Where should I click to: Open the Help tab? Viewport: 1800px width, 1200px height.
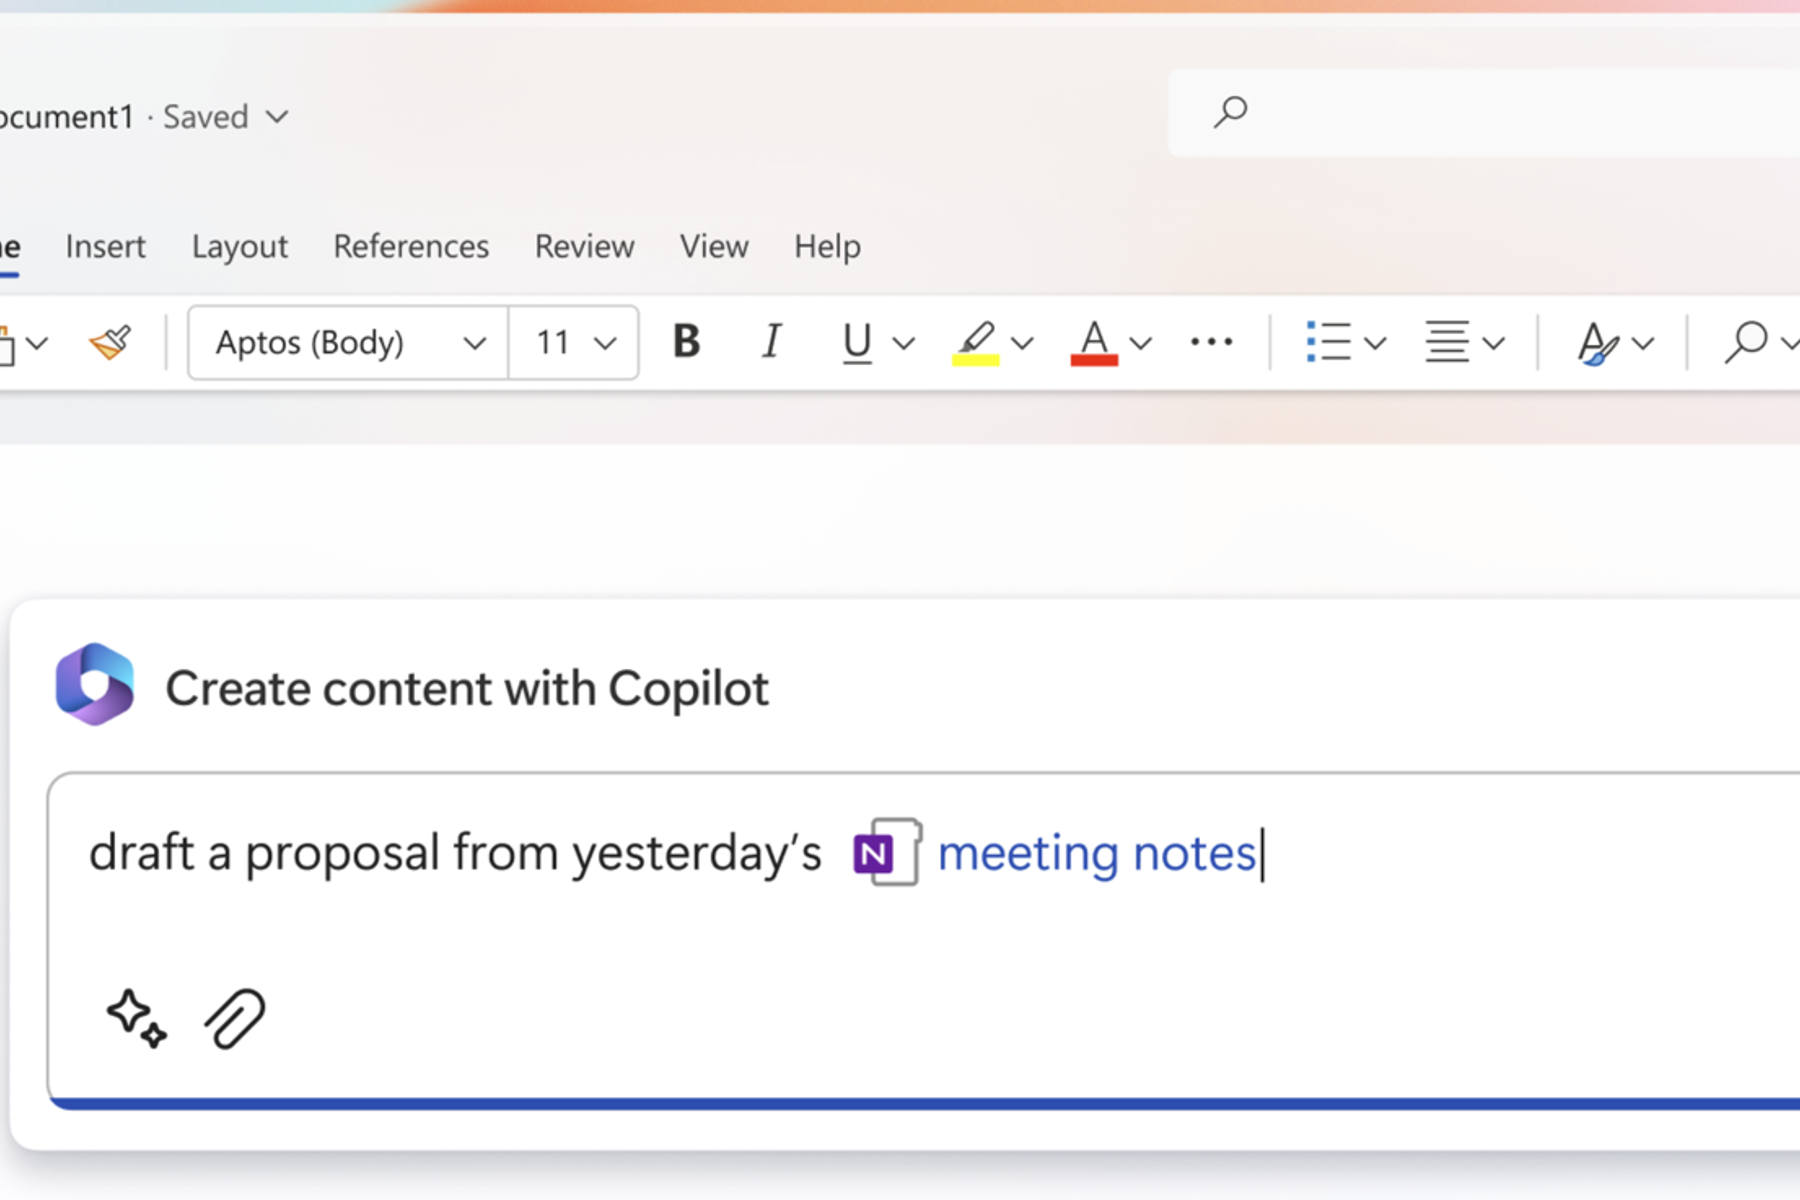(827, 246)
